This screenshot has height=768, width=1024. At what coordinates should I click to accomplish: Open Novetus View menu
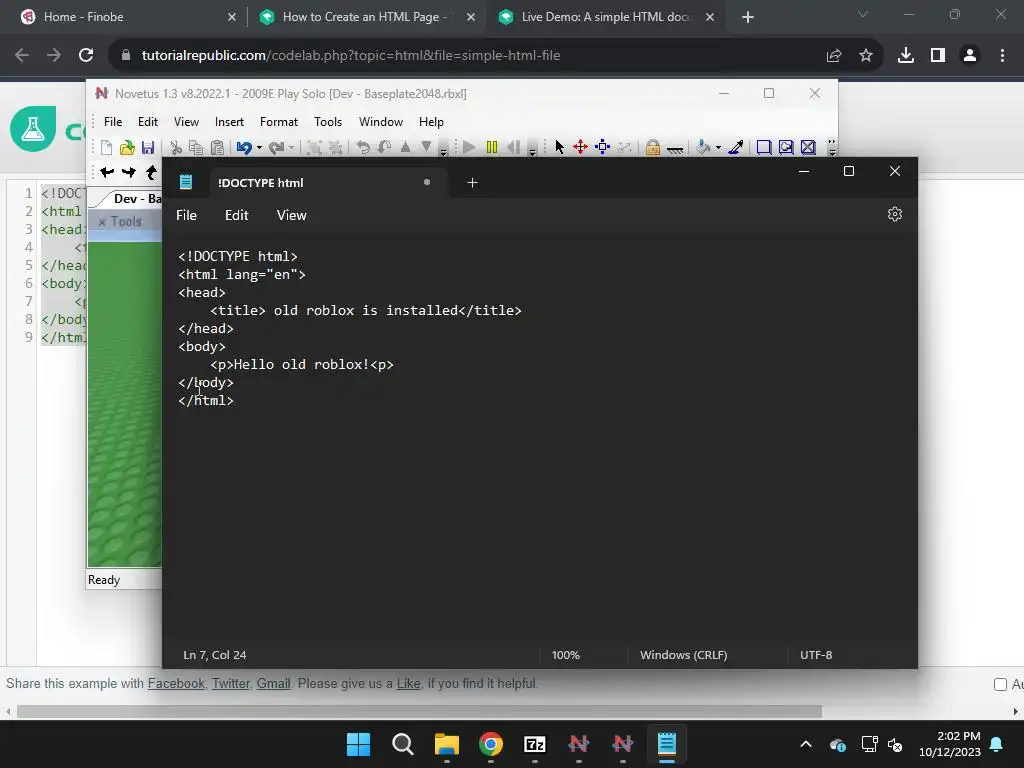coord(186,121)
